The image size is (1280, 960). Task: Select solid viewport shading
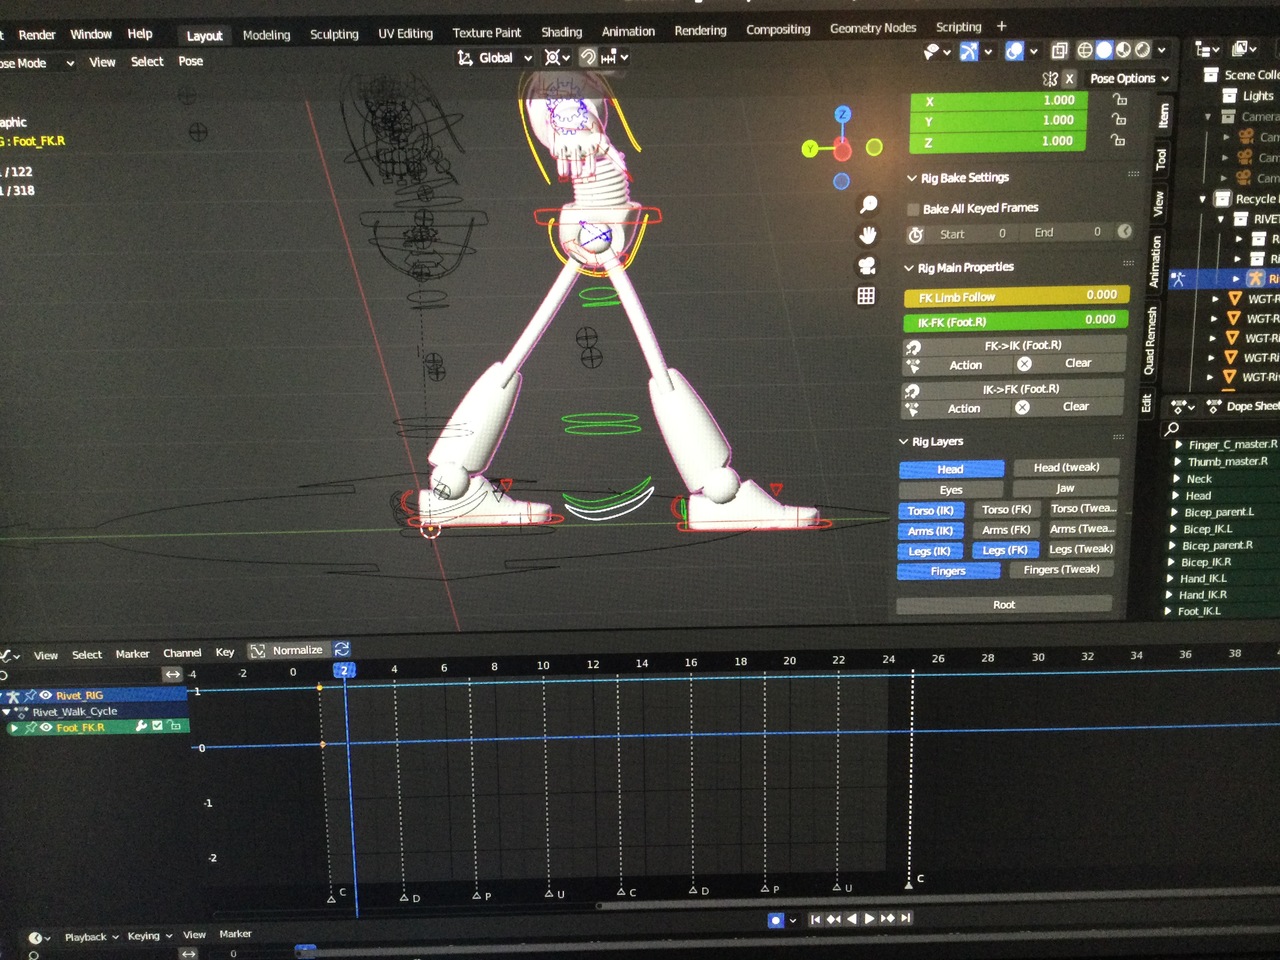pyautogui.click(x=1104, y=49)
